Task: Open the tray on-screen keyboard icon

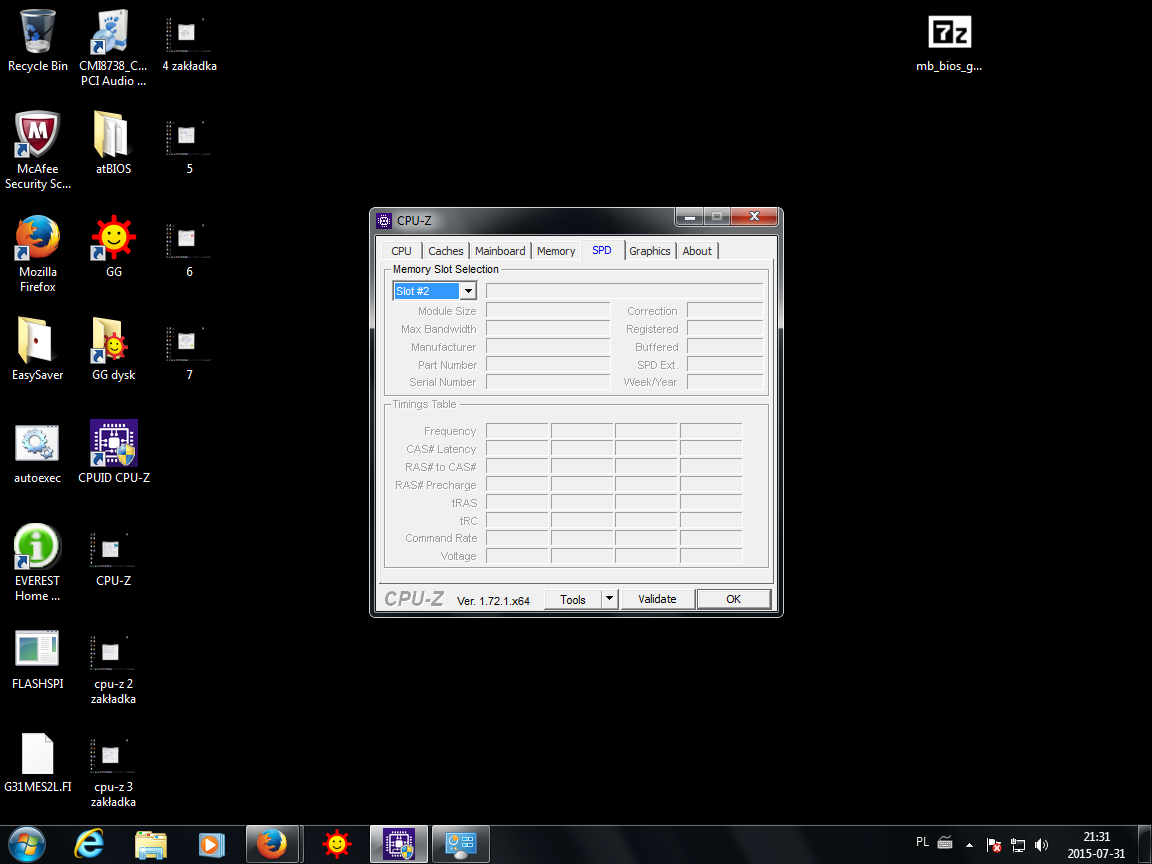Action: click(x=945, y=843)
